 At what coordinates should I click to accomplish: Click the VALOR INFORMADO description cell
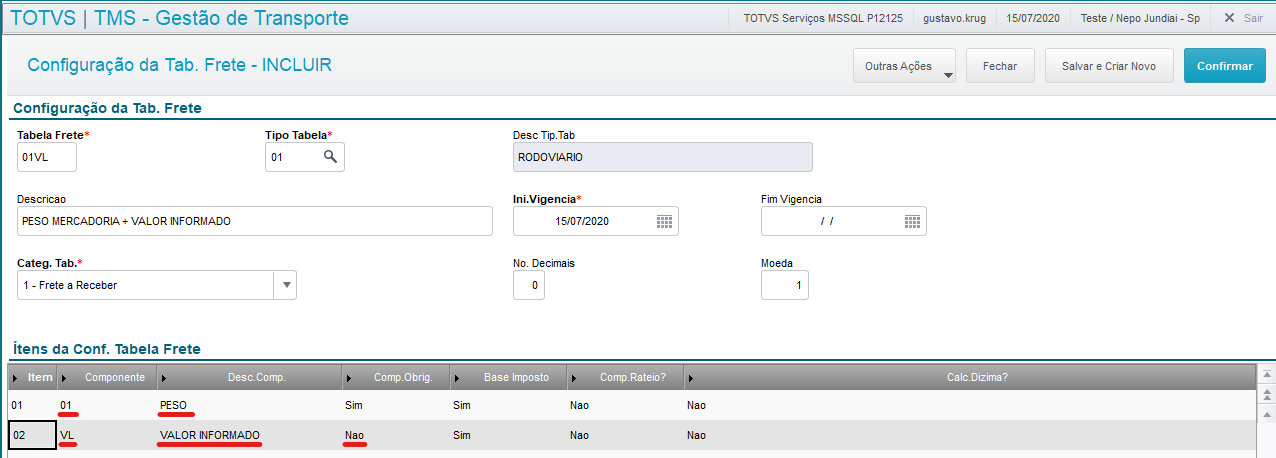coord(249,436)
